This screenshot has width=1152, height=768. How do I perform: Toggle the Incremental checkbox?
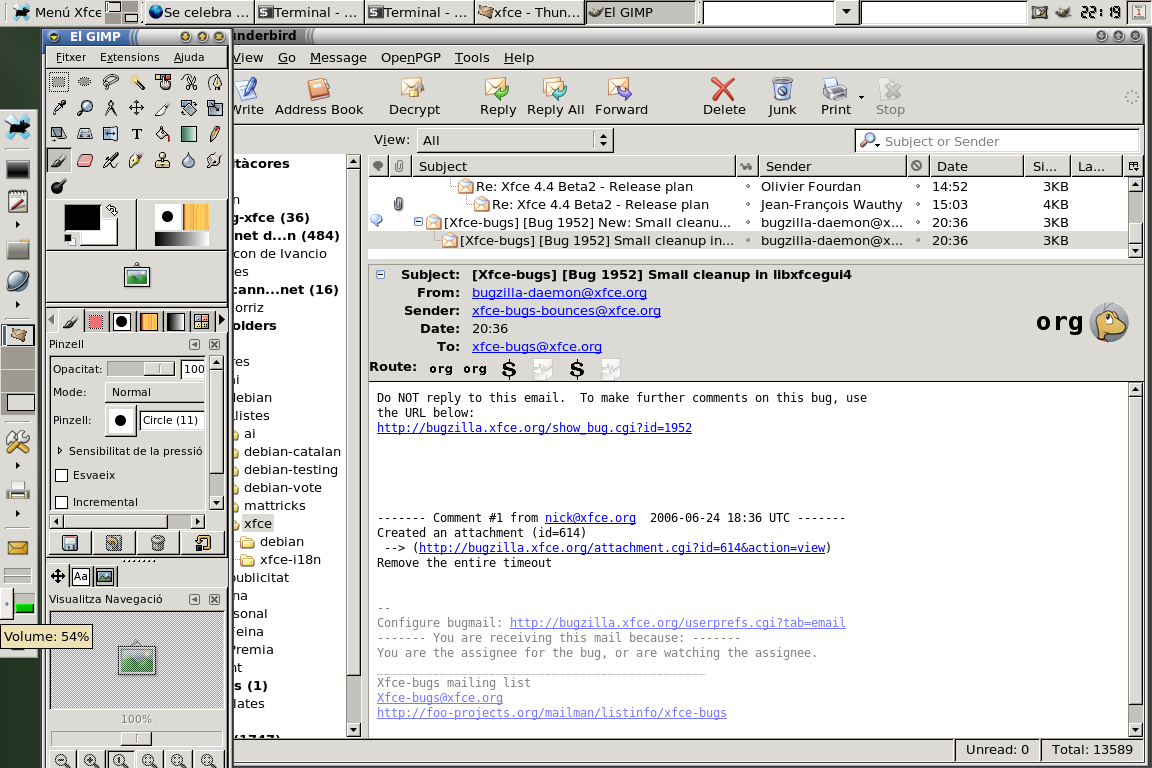pos(62,502)
